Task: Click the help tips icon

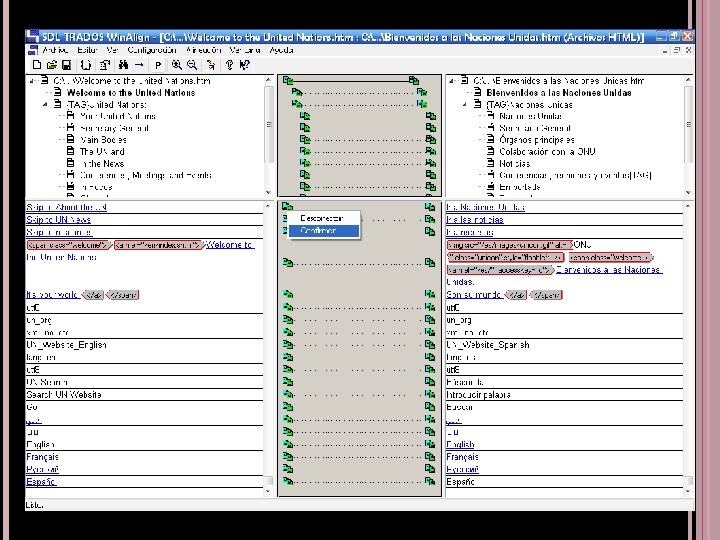Action: coord(229,65)
